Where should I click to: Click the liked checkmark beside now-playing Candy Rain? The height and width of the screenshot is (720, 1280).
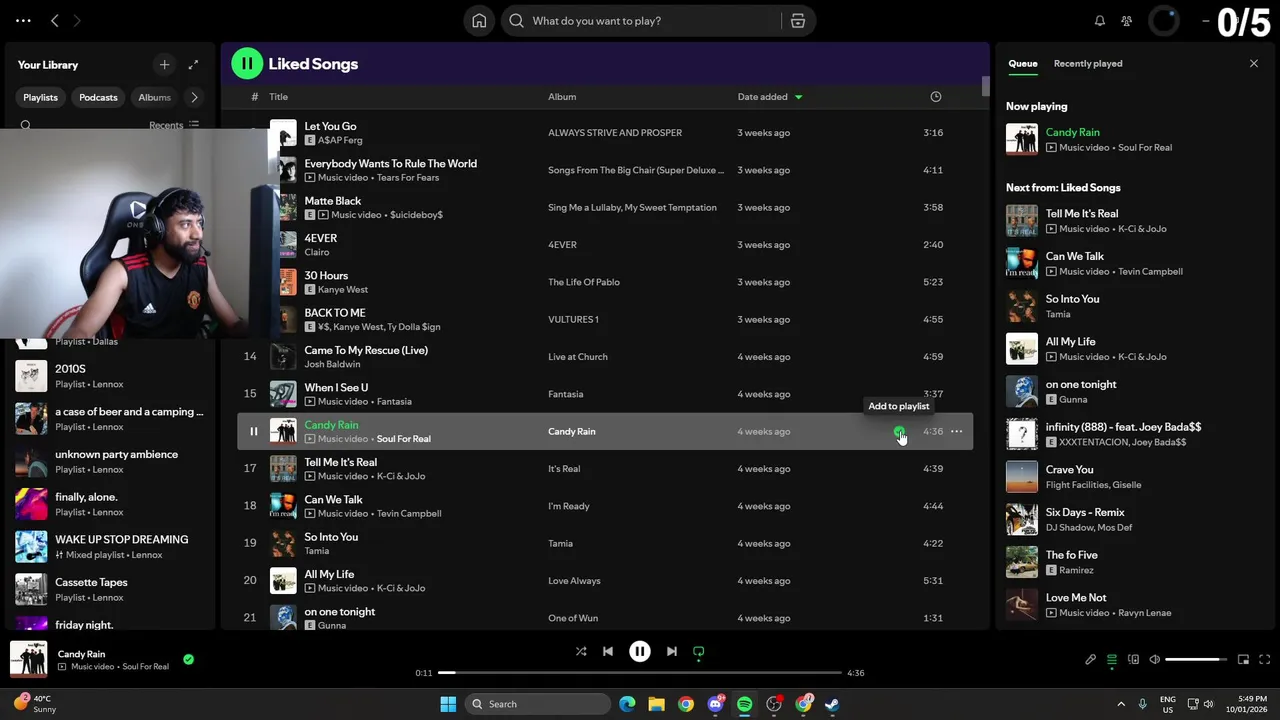coord(188,659)
